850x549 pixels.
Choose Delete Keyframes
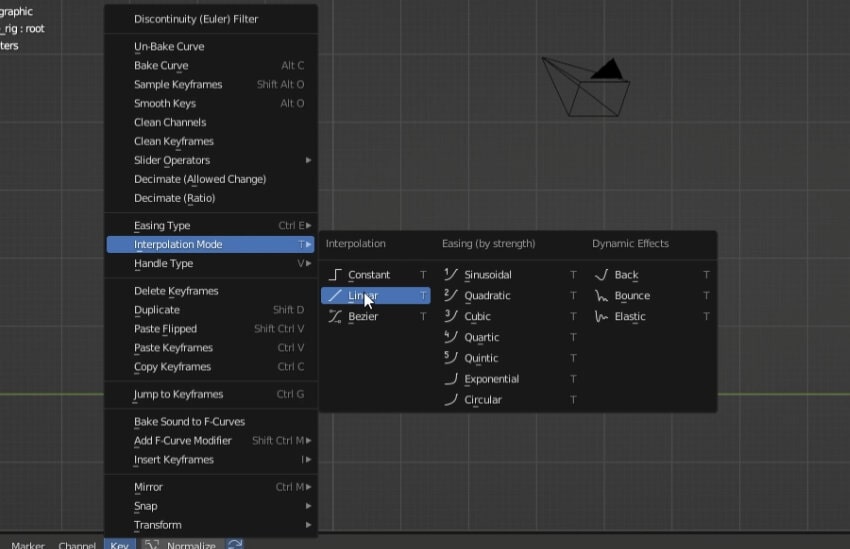click(x=211, y=291)
